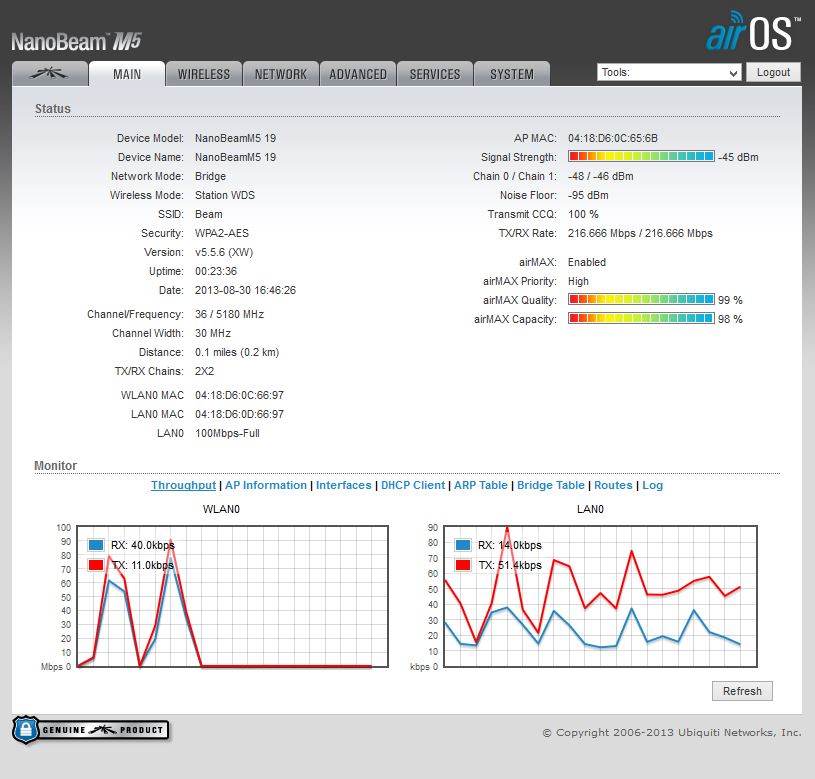Click the Logout button
The image size is (815, 779).
point(773,72)
